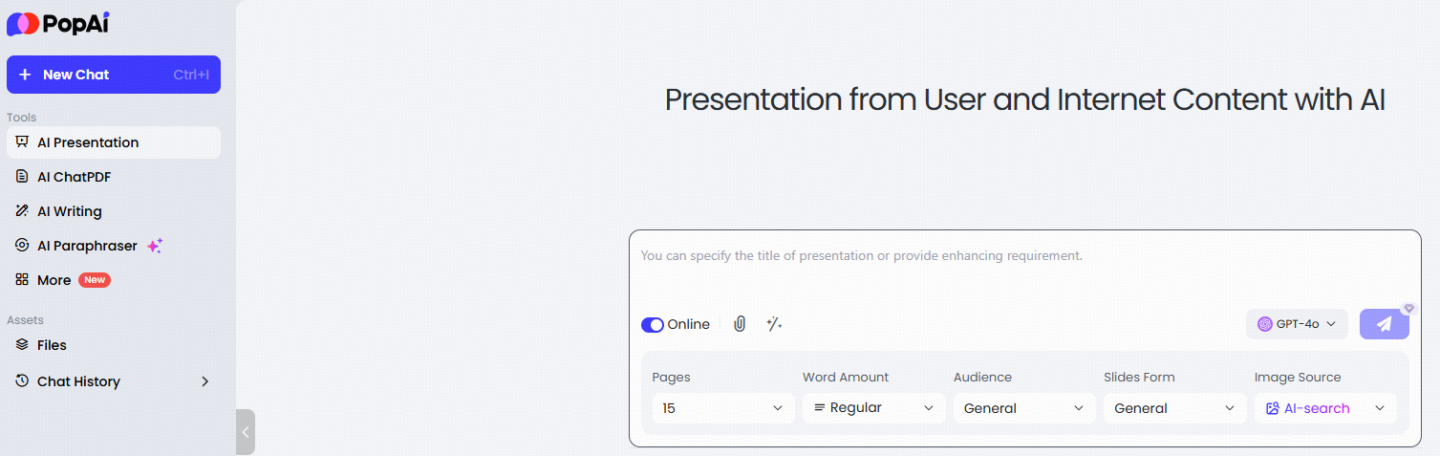Collapse the sidebar with the arrow handle
This screenshot has width=1440, height=456.
coord(245,432)
